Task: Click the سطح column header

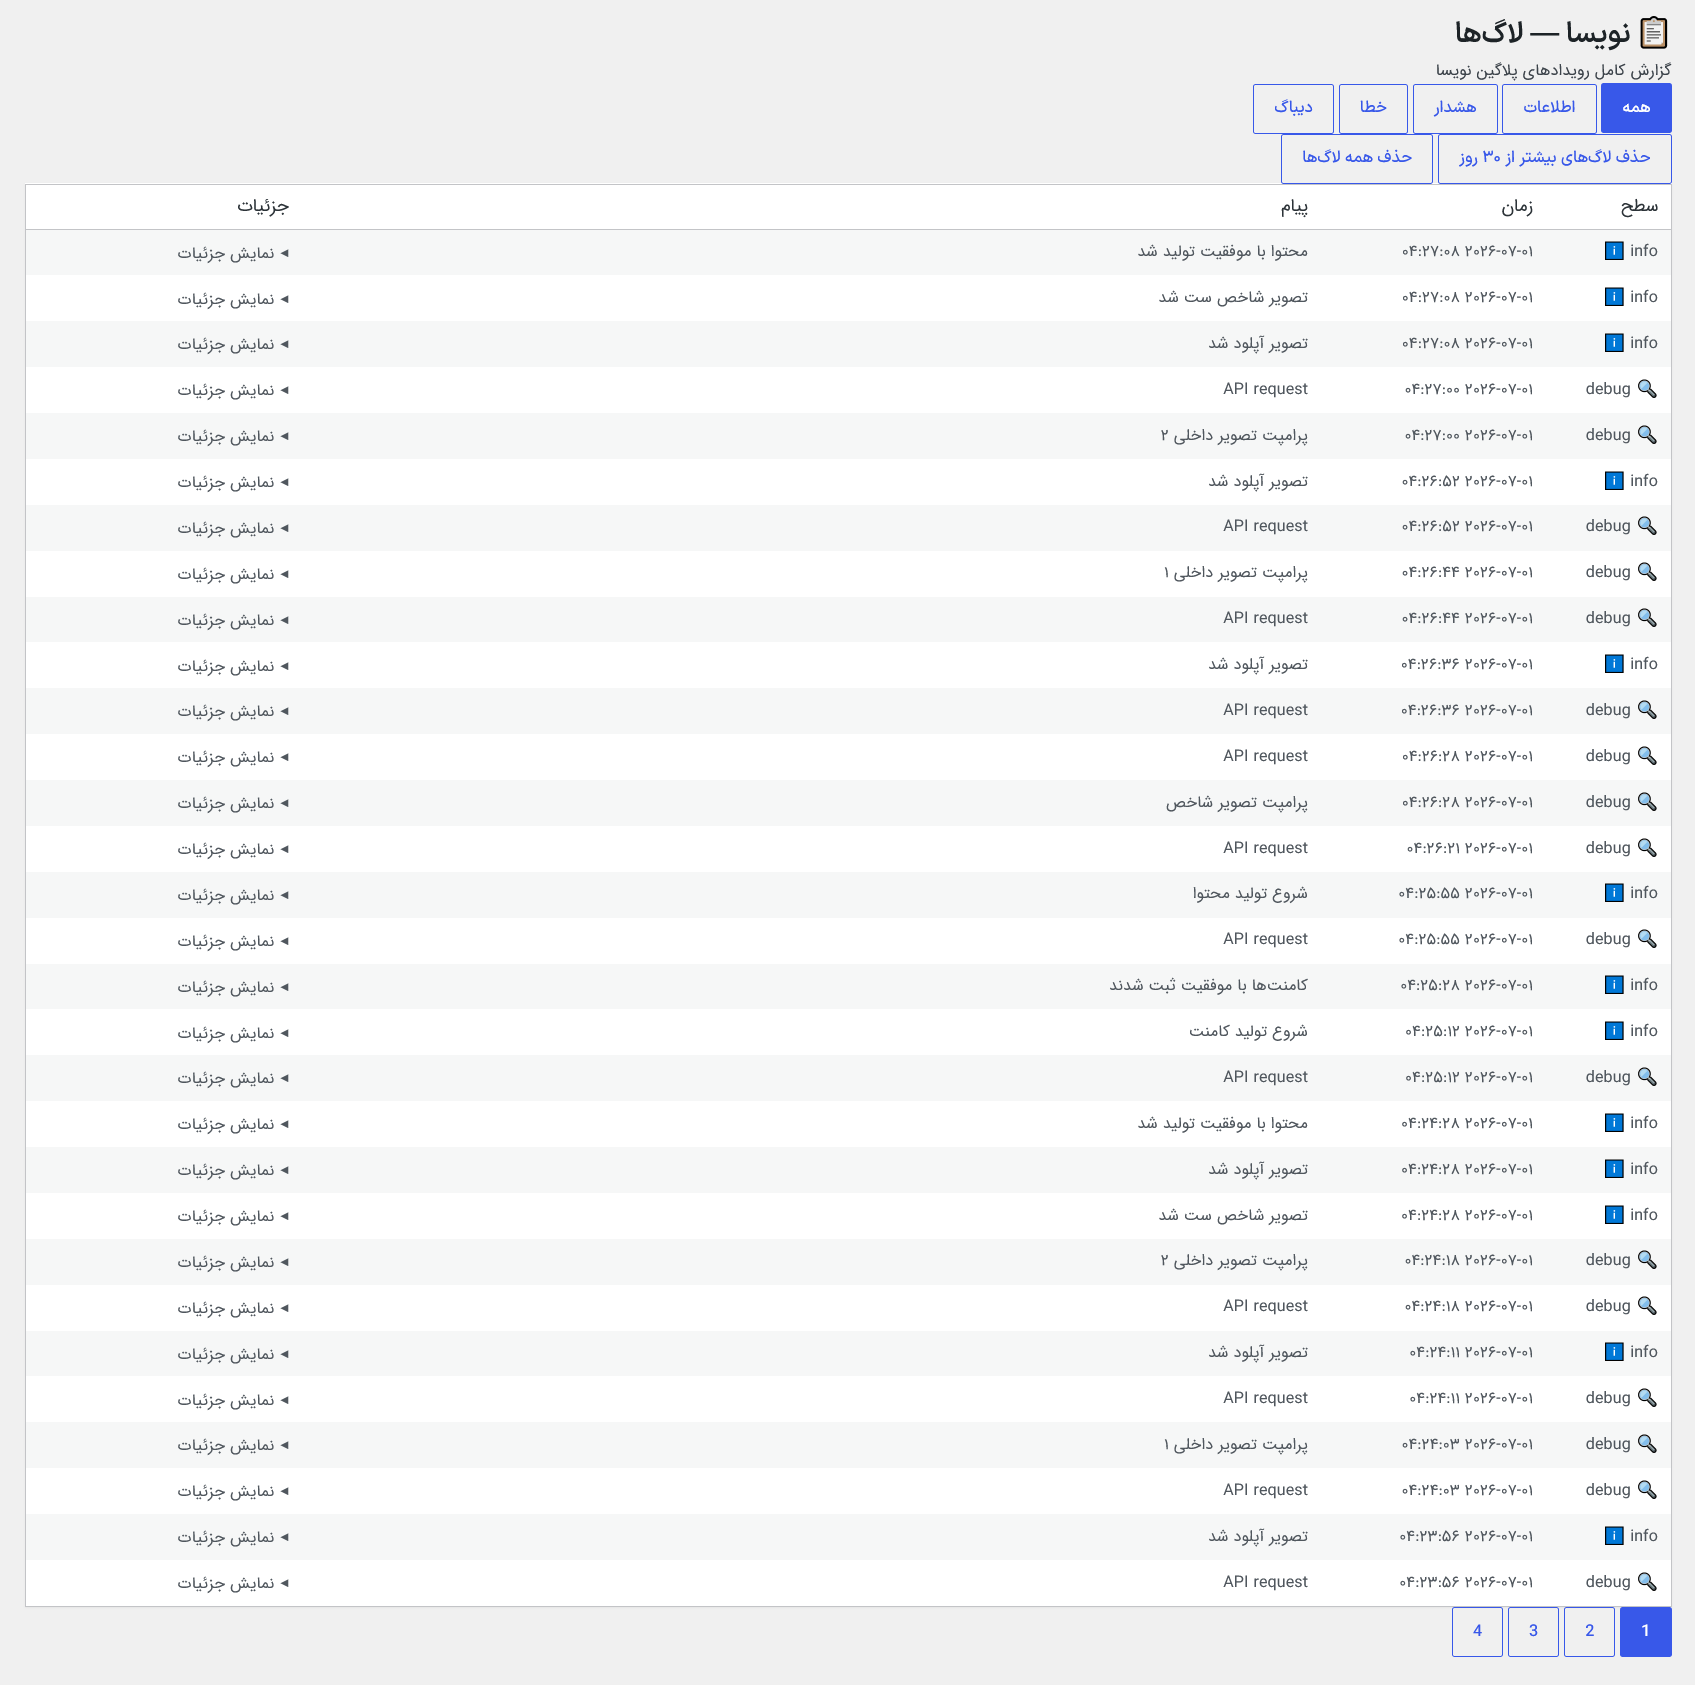Action: coord(1639,207)
